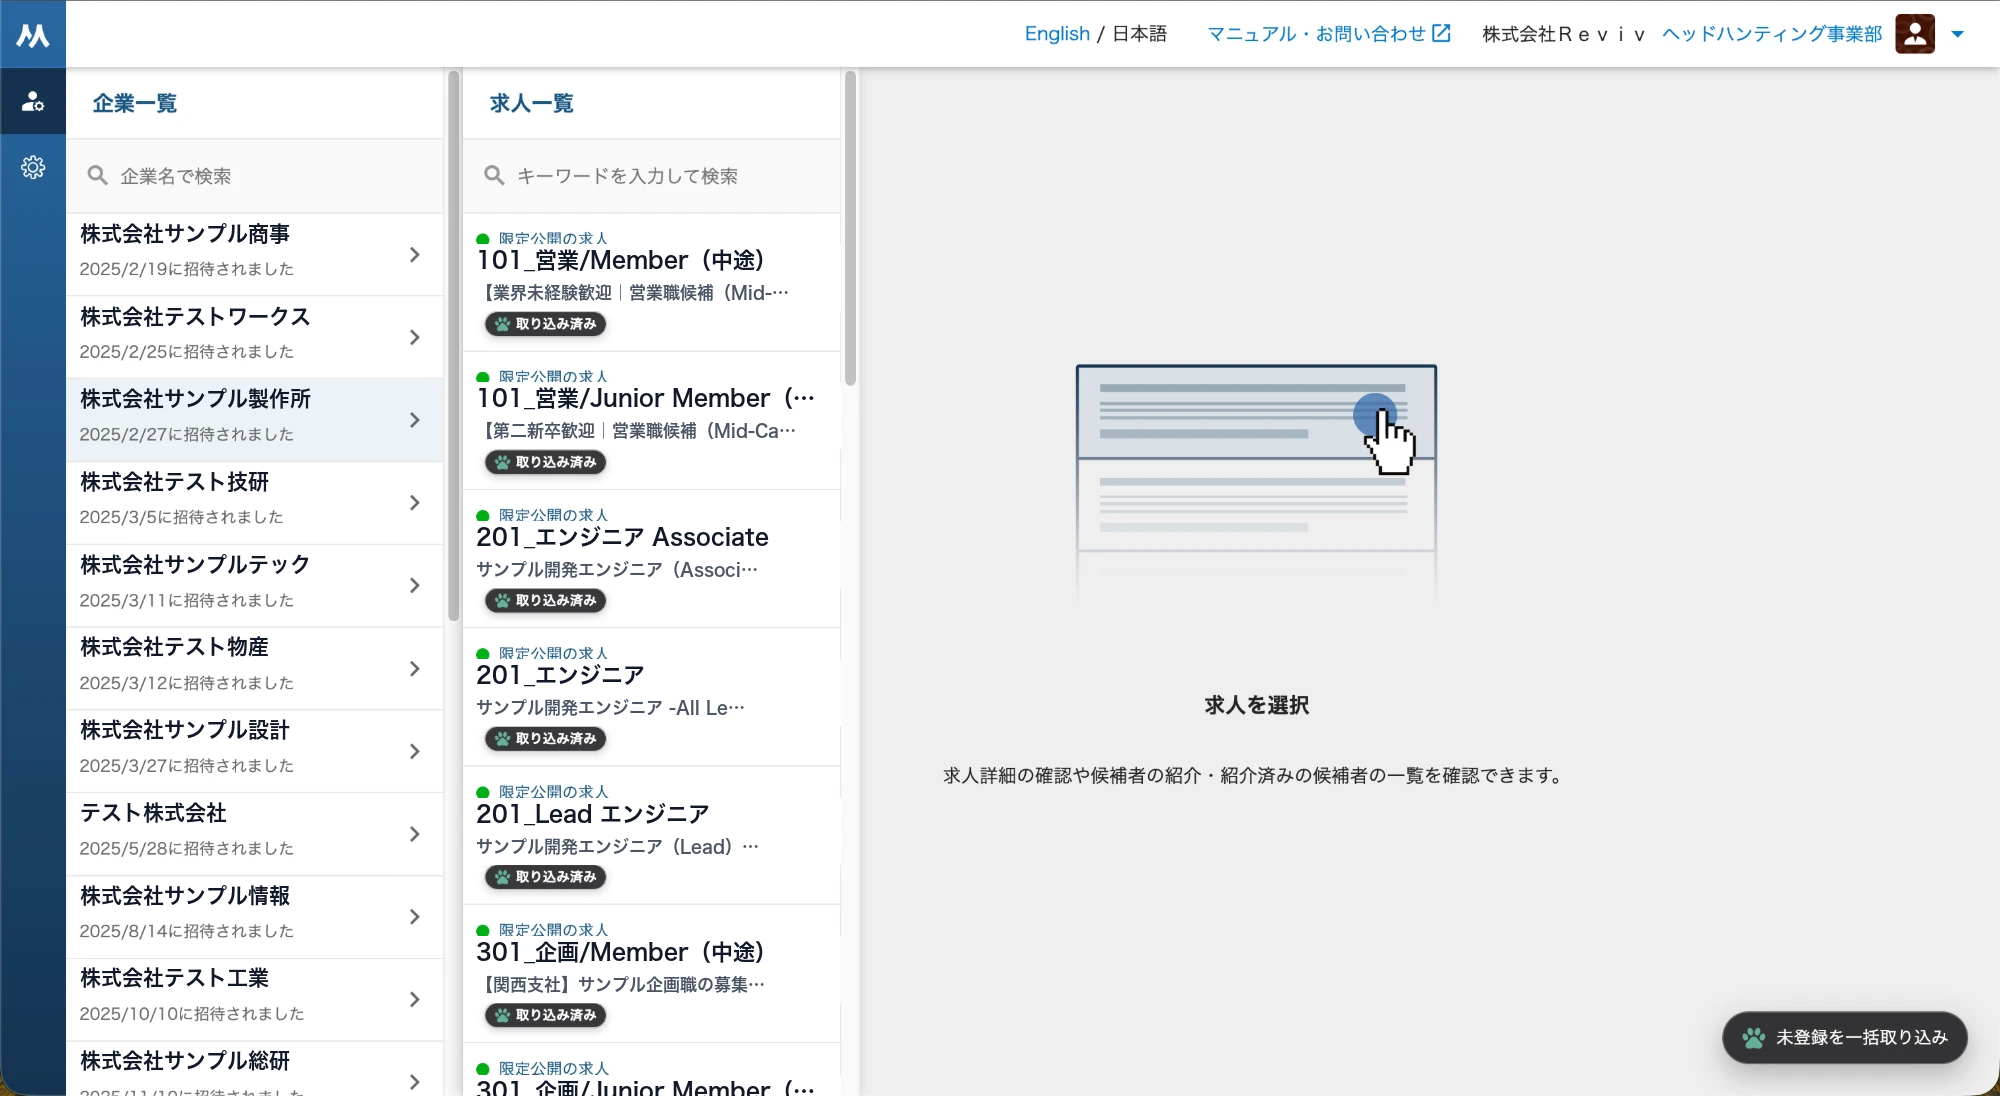Click the company list scrollbar
Screen dimensions: 2000x1096
454,345
